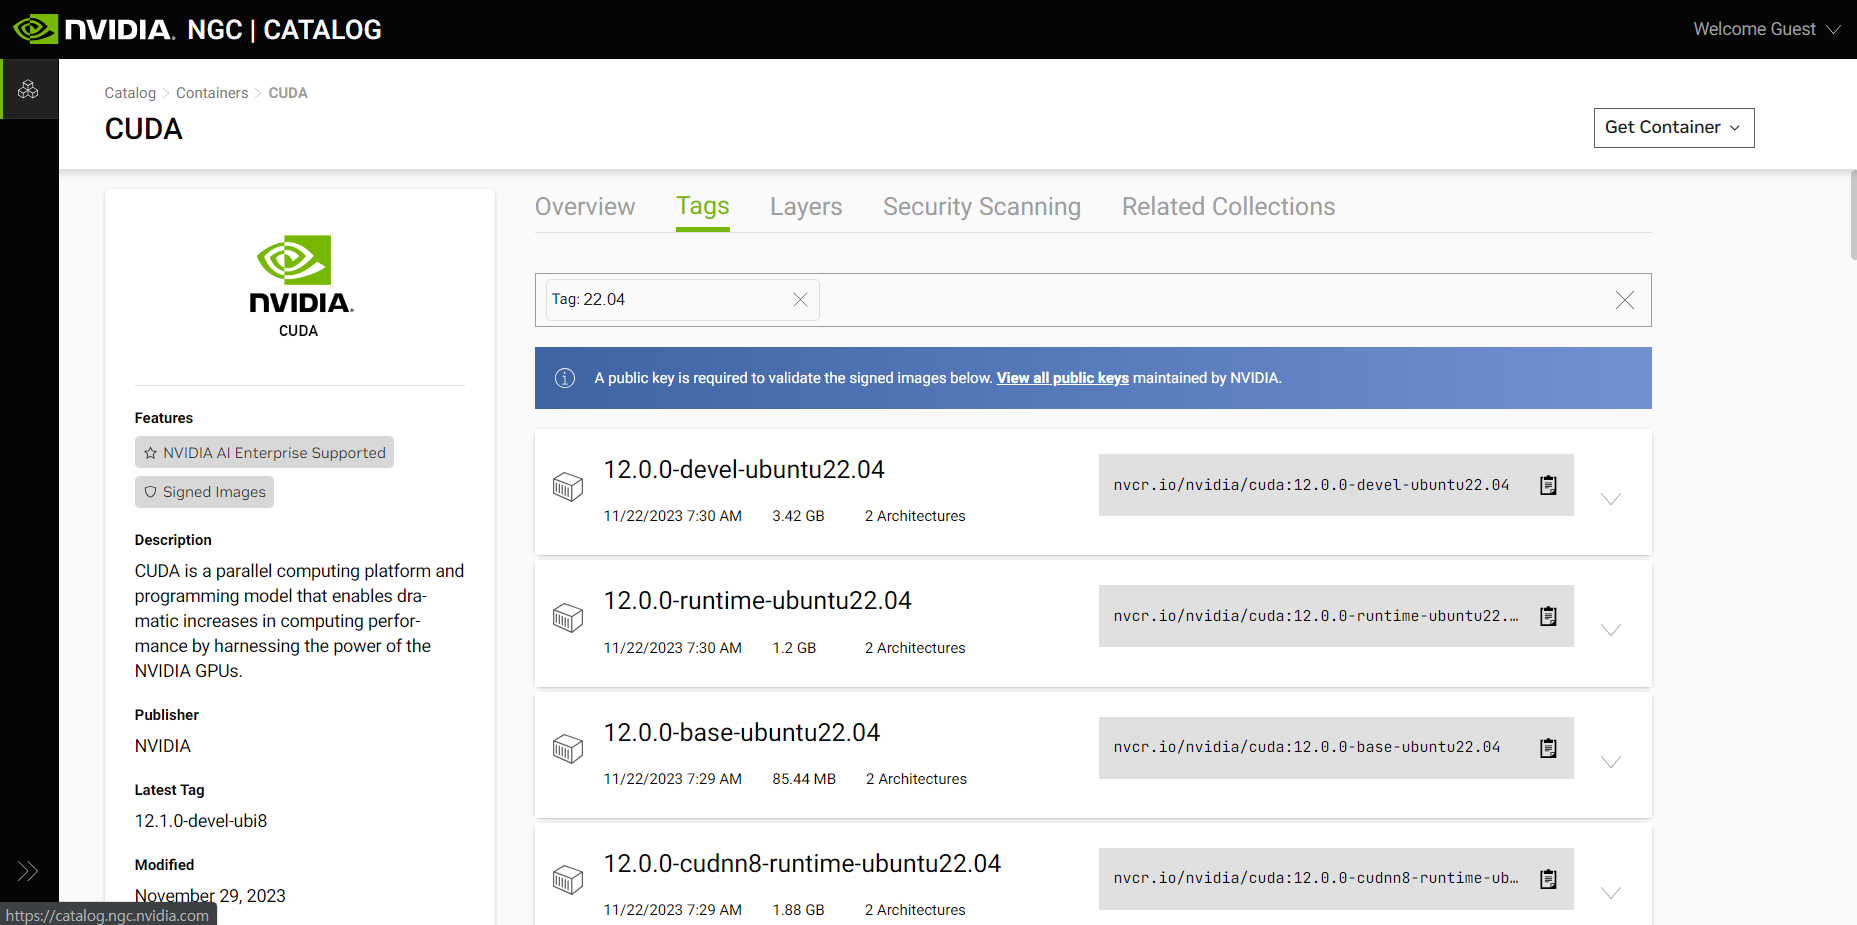Click the 1.2 GB size value

point(794,648)
